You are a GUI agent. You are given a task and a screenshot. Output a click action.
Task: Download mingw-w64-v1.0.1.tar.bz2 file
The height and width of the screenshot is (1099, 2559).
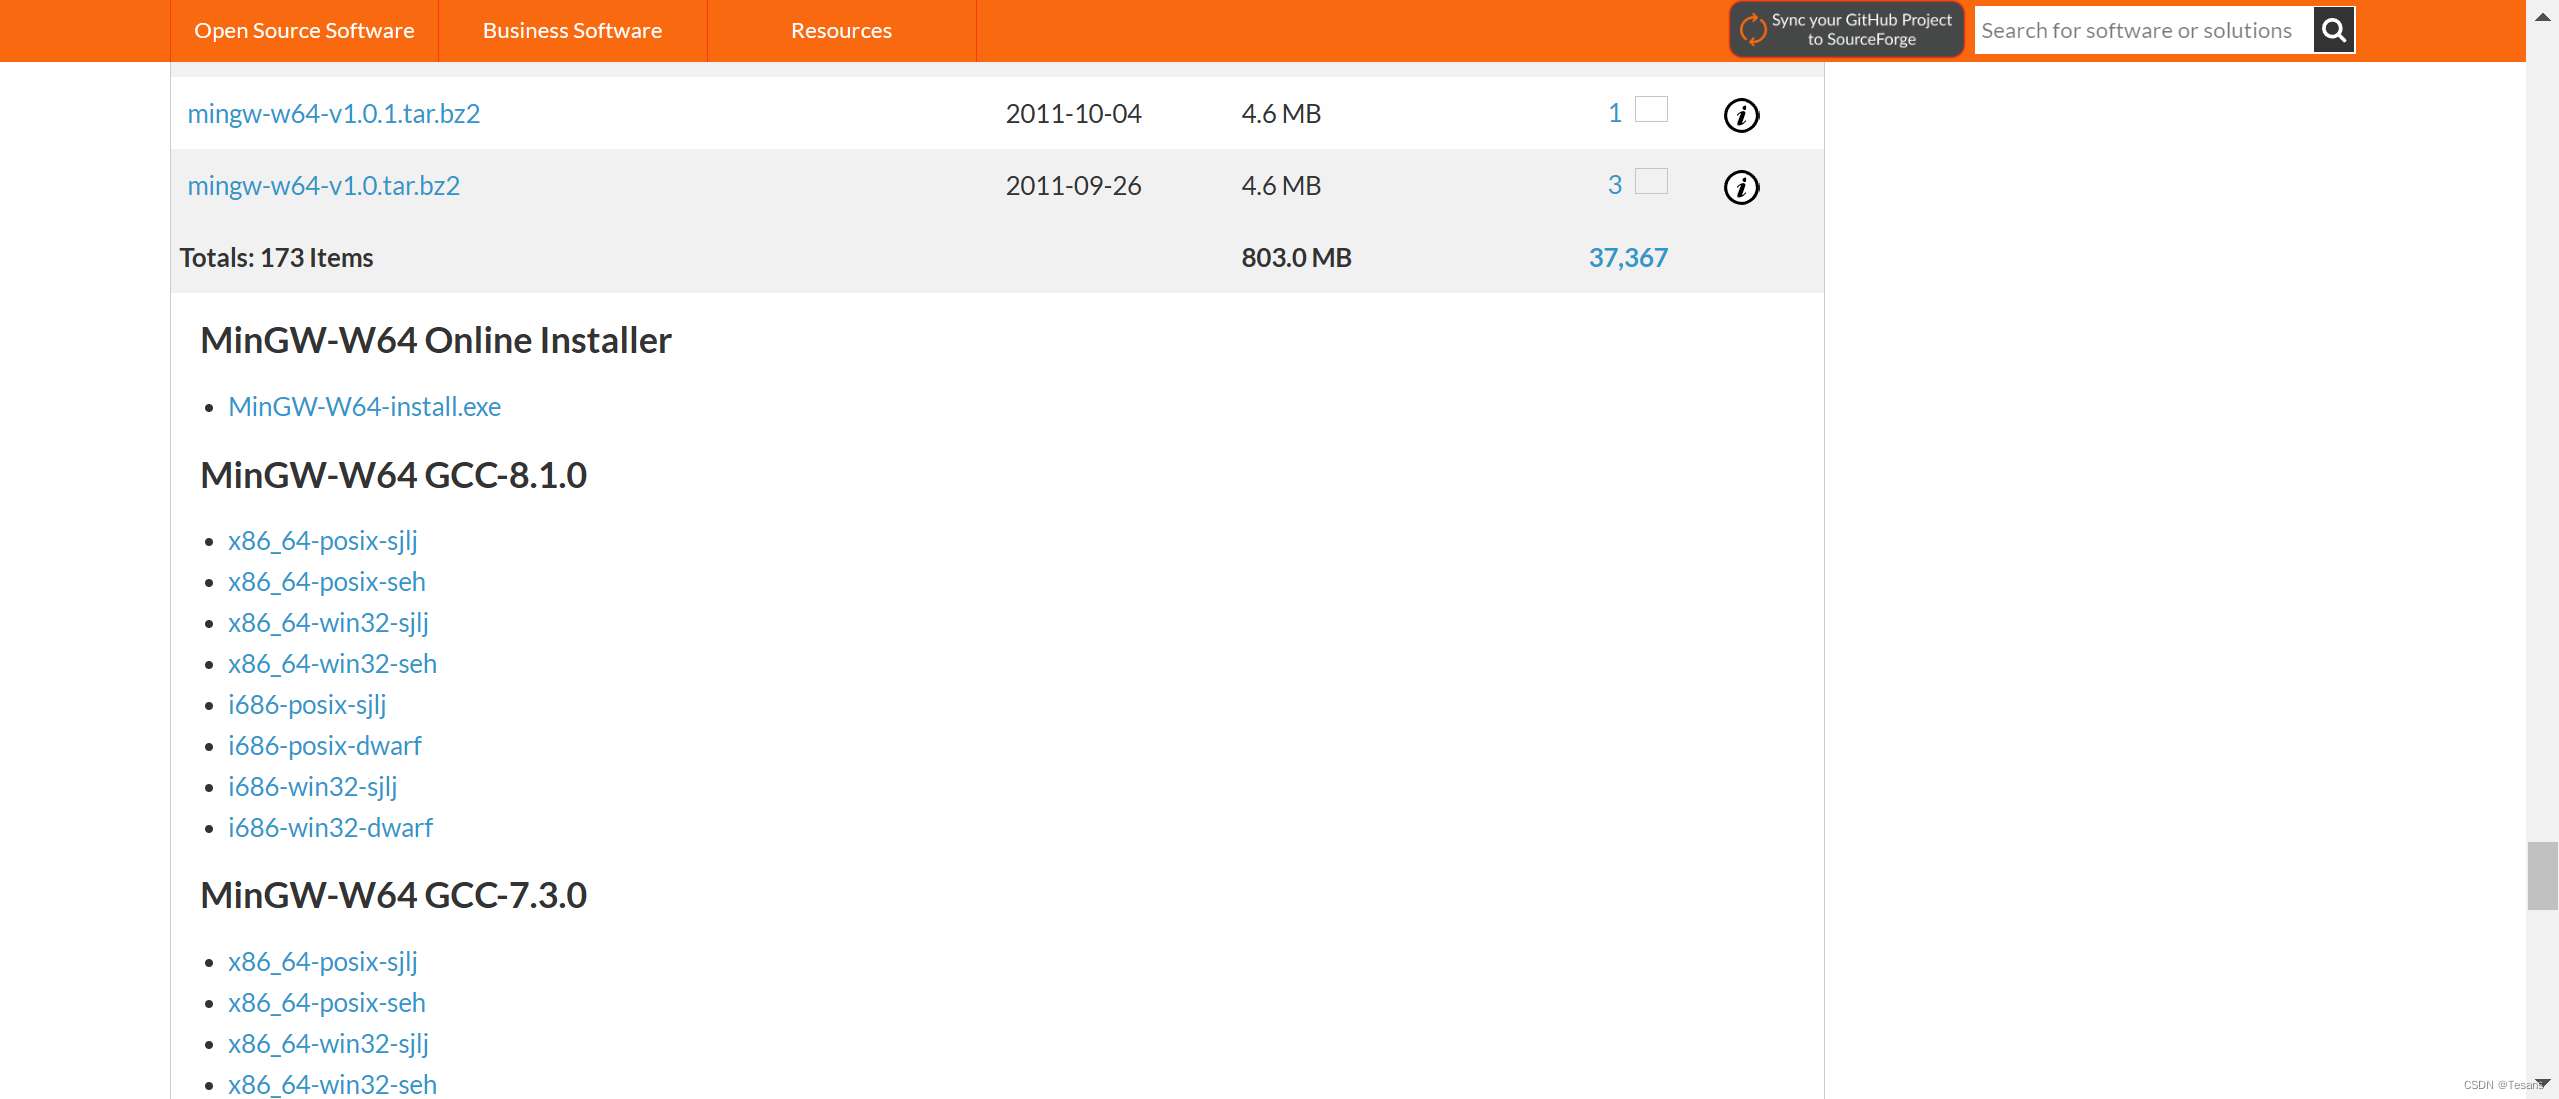[334, 114]
